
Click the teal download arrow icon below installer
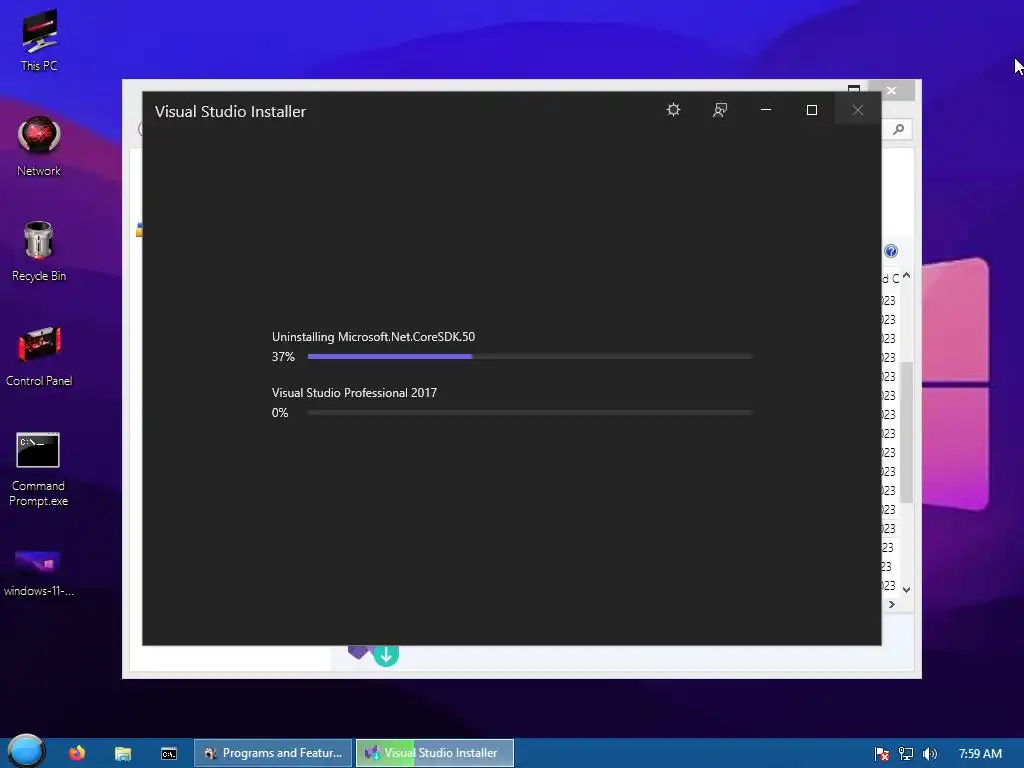coord(386,655)
